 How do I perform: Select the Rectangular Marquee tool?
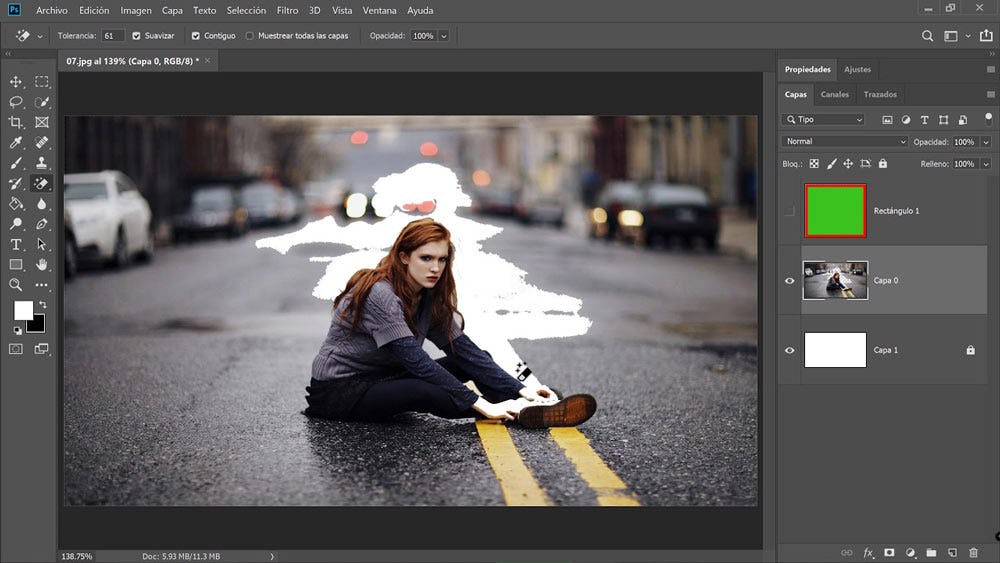tap(41, 82)
